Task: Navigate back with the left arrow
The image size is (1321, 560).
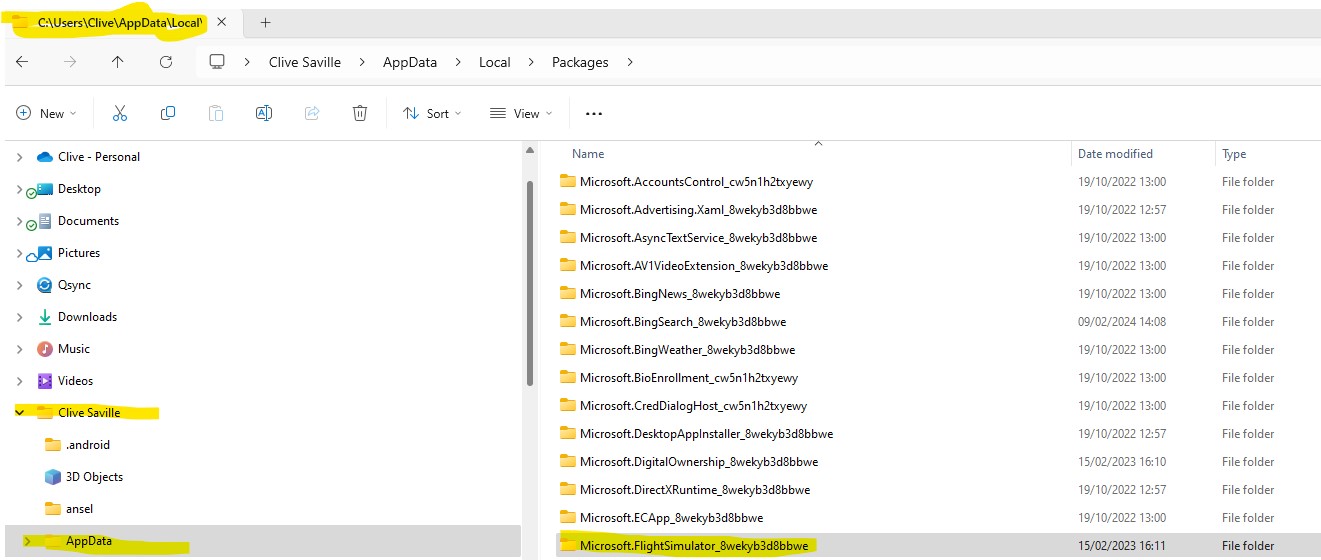Action: (x=22, y=62)
